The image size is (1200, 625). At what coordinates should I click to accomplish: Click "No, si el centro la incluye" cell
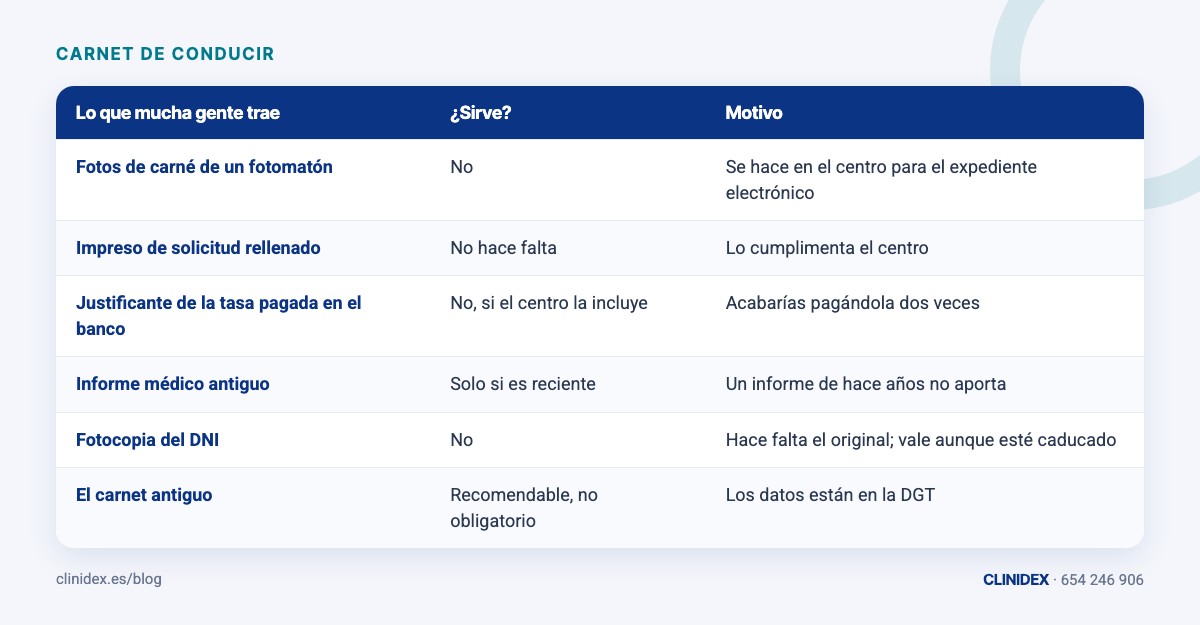coord(549,303)
